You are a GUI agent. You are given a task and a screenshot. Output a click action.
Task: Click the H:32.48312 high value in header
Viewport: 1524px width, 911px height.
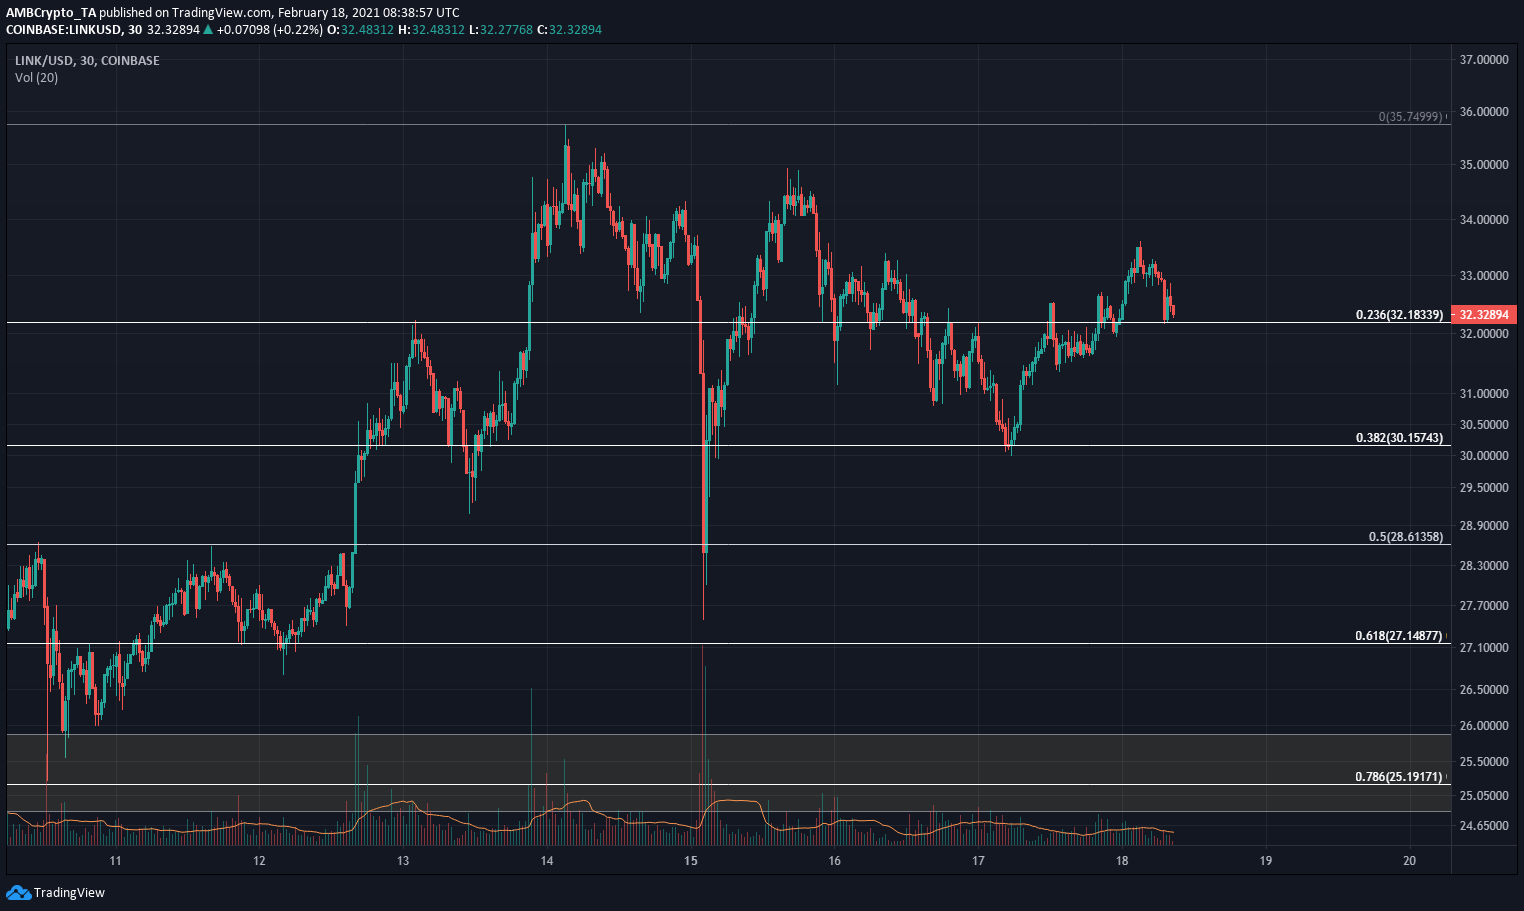pyautogui.click(x=431, y=30)
